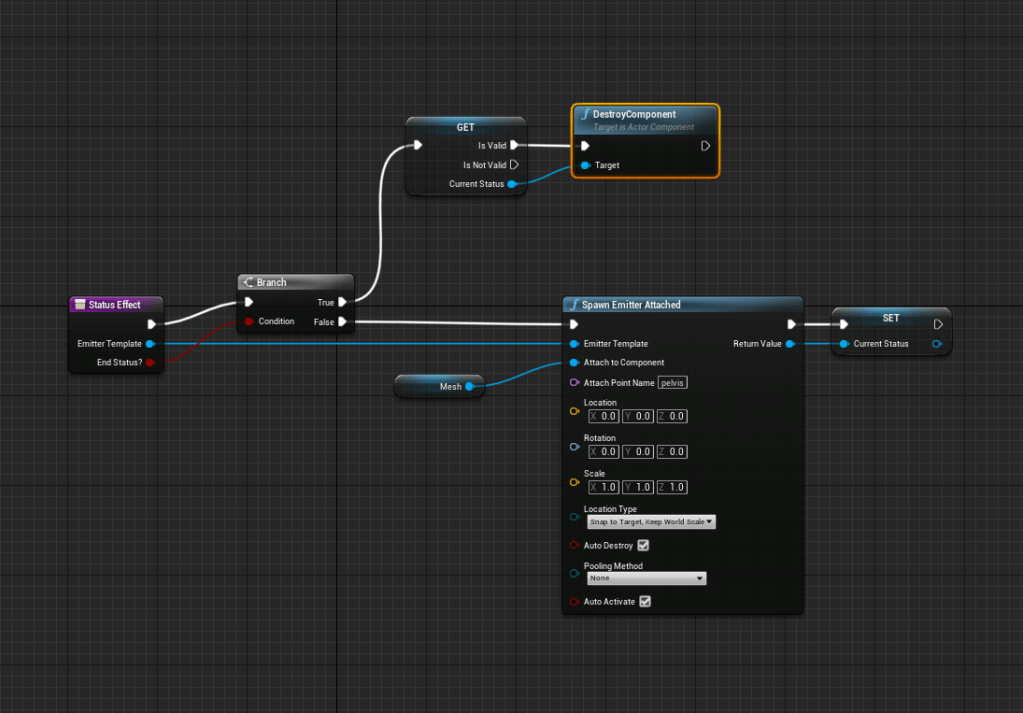
Task: Open the Location Type dropdown
Action: [651, 522]
